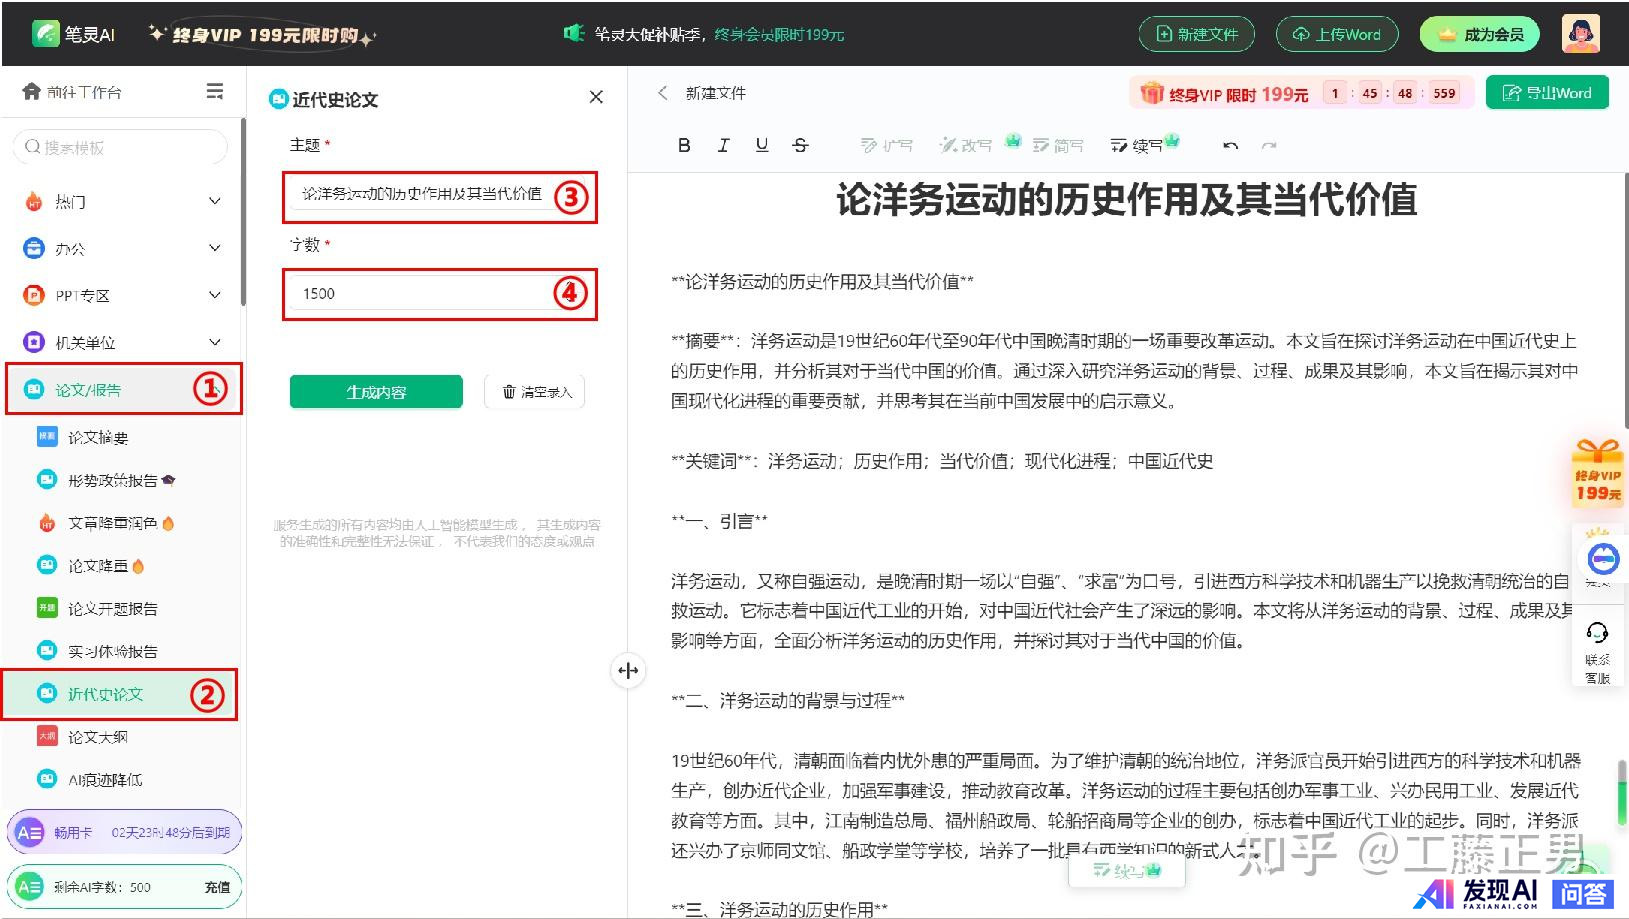Click the hamburger menu icon beside 前往工作台

tap(214, 92)
